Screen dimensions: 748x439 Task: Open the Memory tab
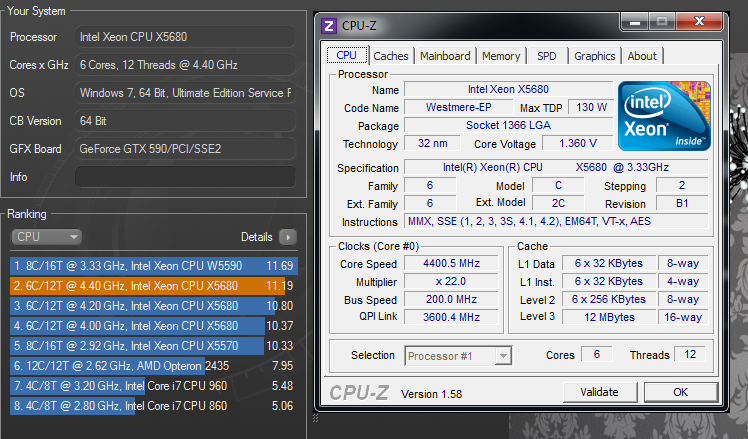pos(501,56)
